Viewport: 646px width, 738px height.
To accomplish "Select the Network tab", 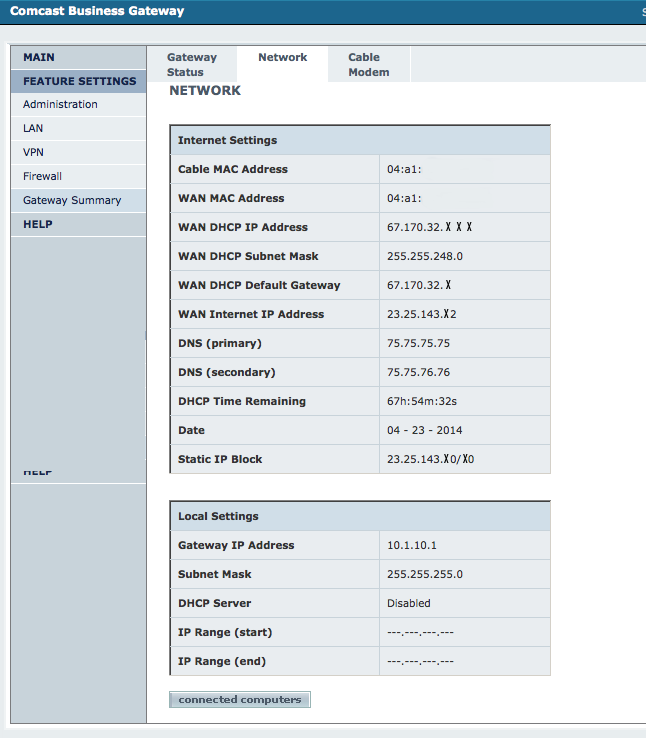I will point(282,57).
